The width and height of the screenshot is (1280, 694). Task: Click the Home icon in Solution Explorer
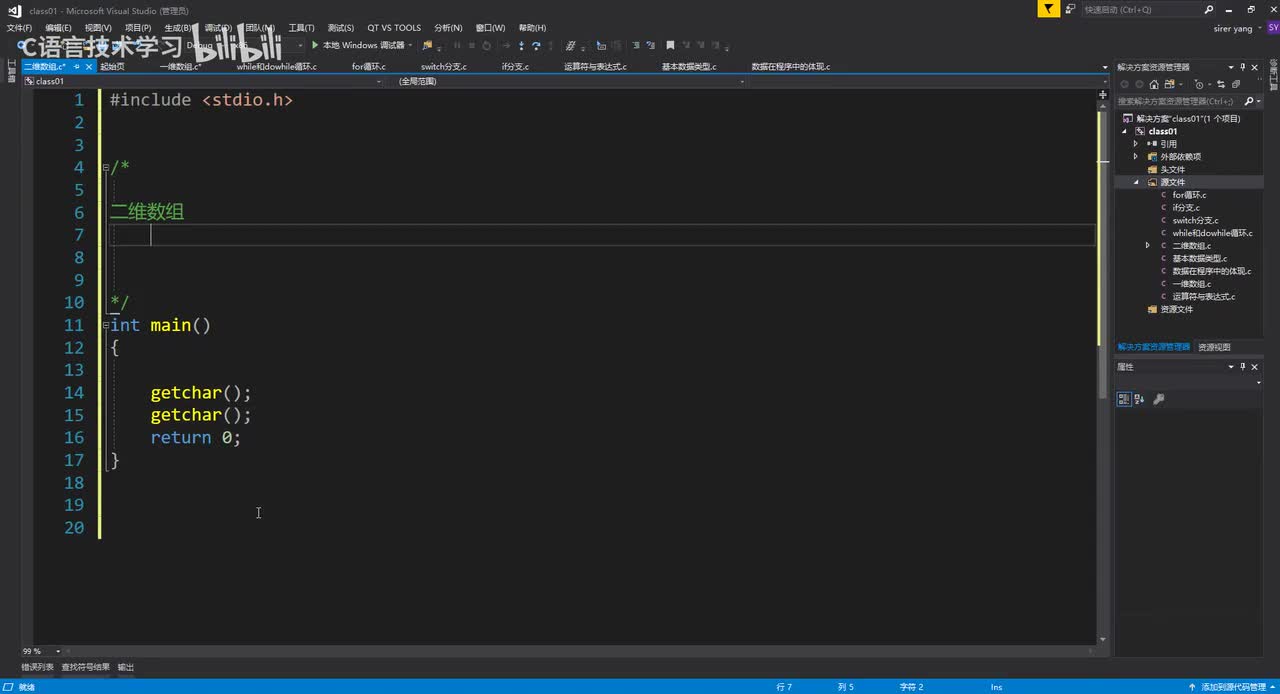pos(1154,85)
